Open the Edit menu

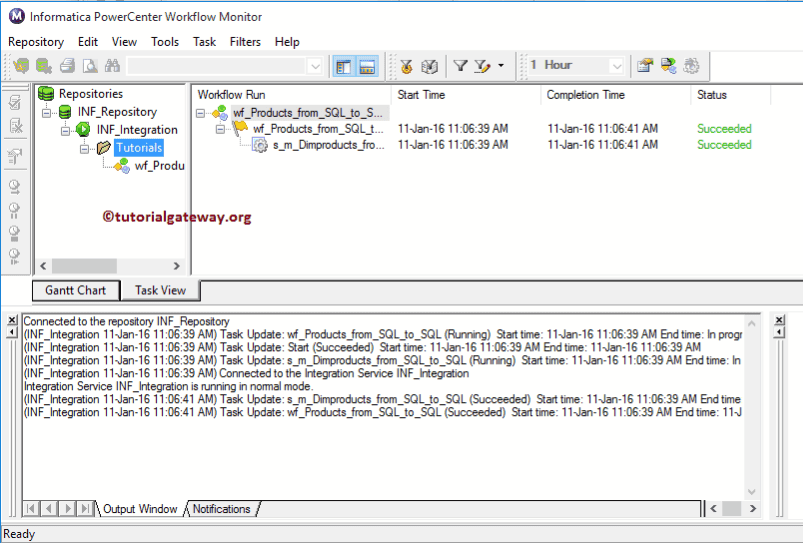pos(88,41)
